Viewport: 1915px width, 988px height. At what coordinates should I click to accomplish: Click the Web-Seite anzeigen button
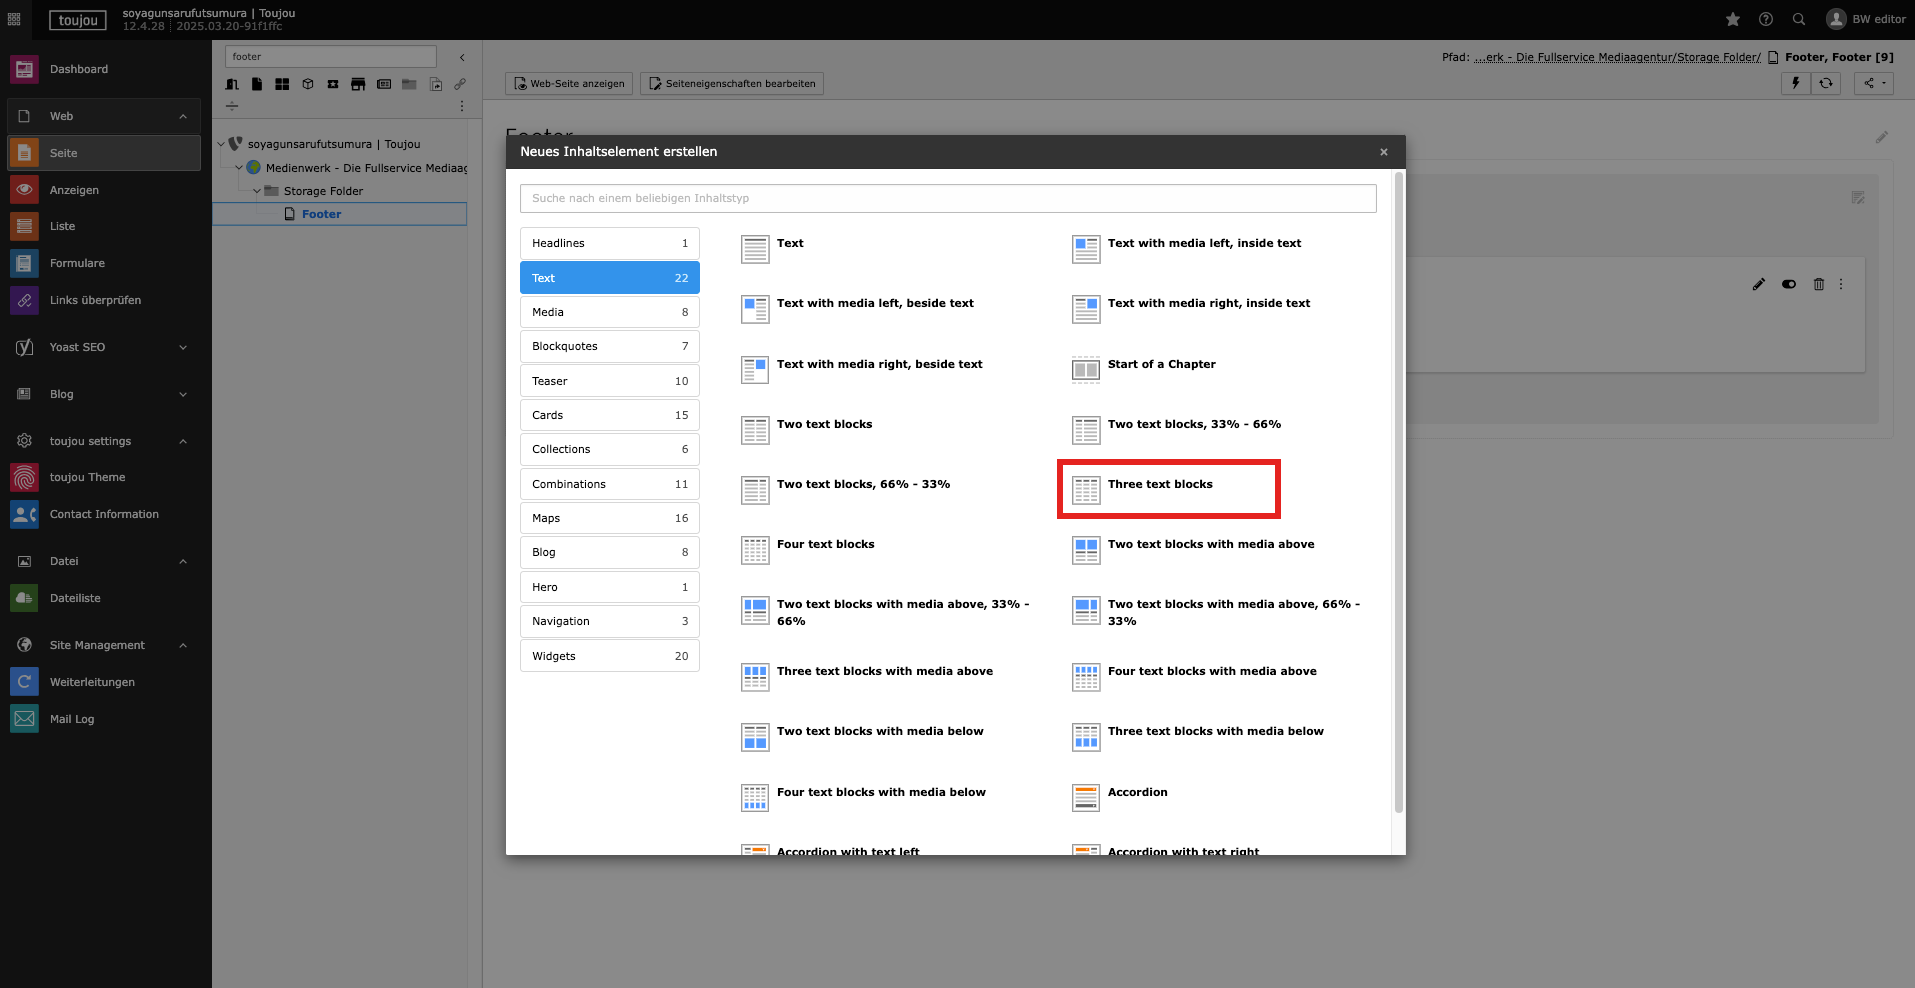(x=569, y=84)
